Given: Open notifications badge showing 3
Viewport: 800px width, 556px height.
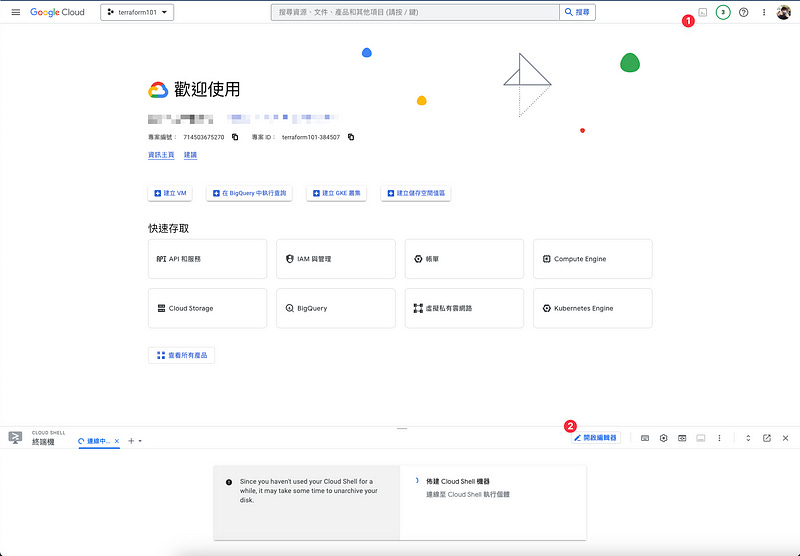Looking at the screenshot, I should (723, 12).
